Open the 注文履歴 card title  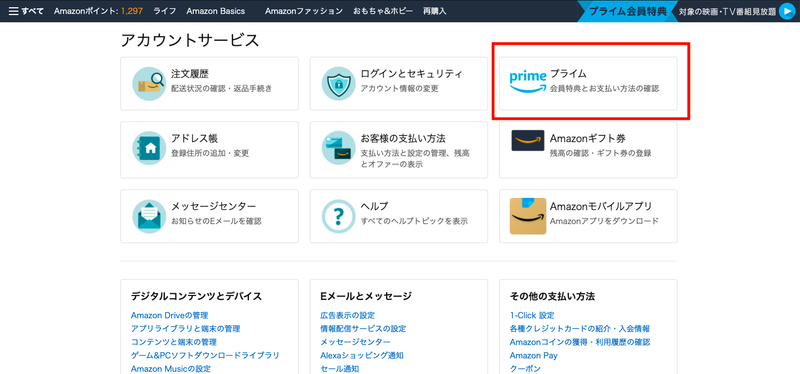point(190,74)
